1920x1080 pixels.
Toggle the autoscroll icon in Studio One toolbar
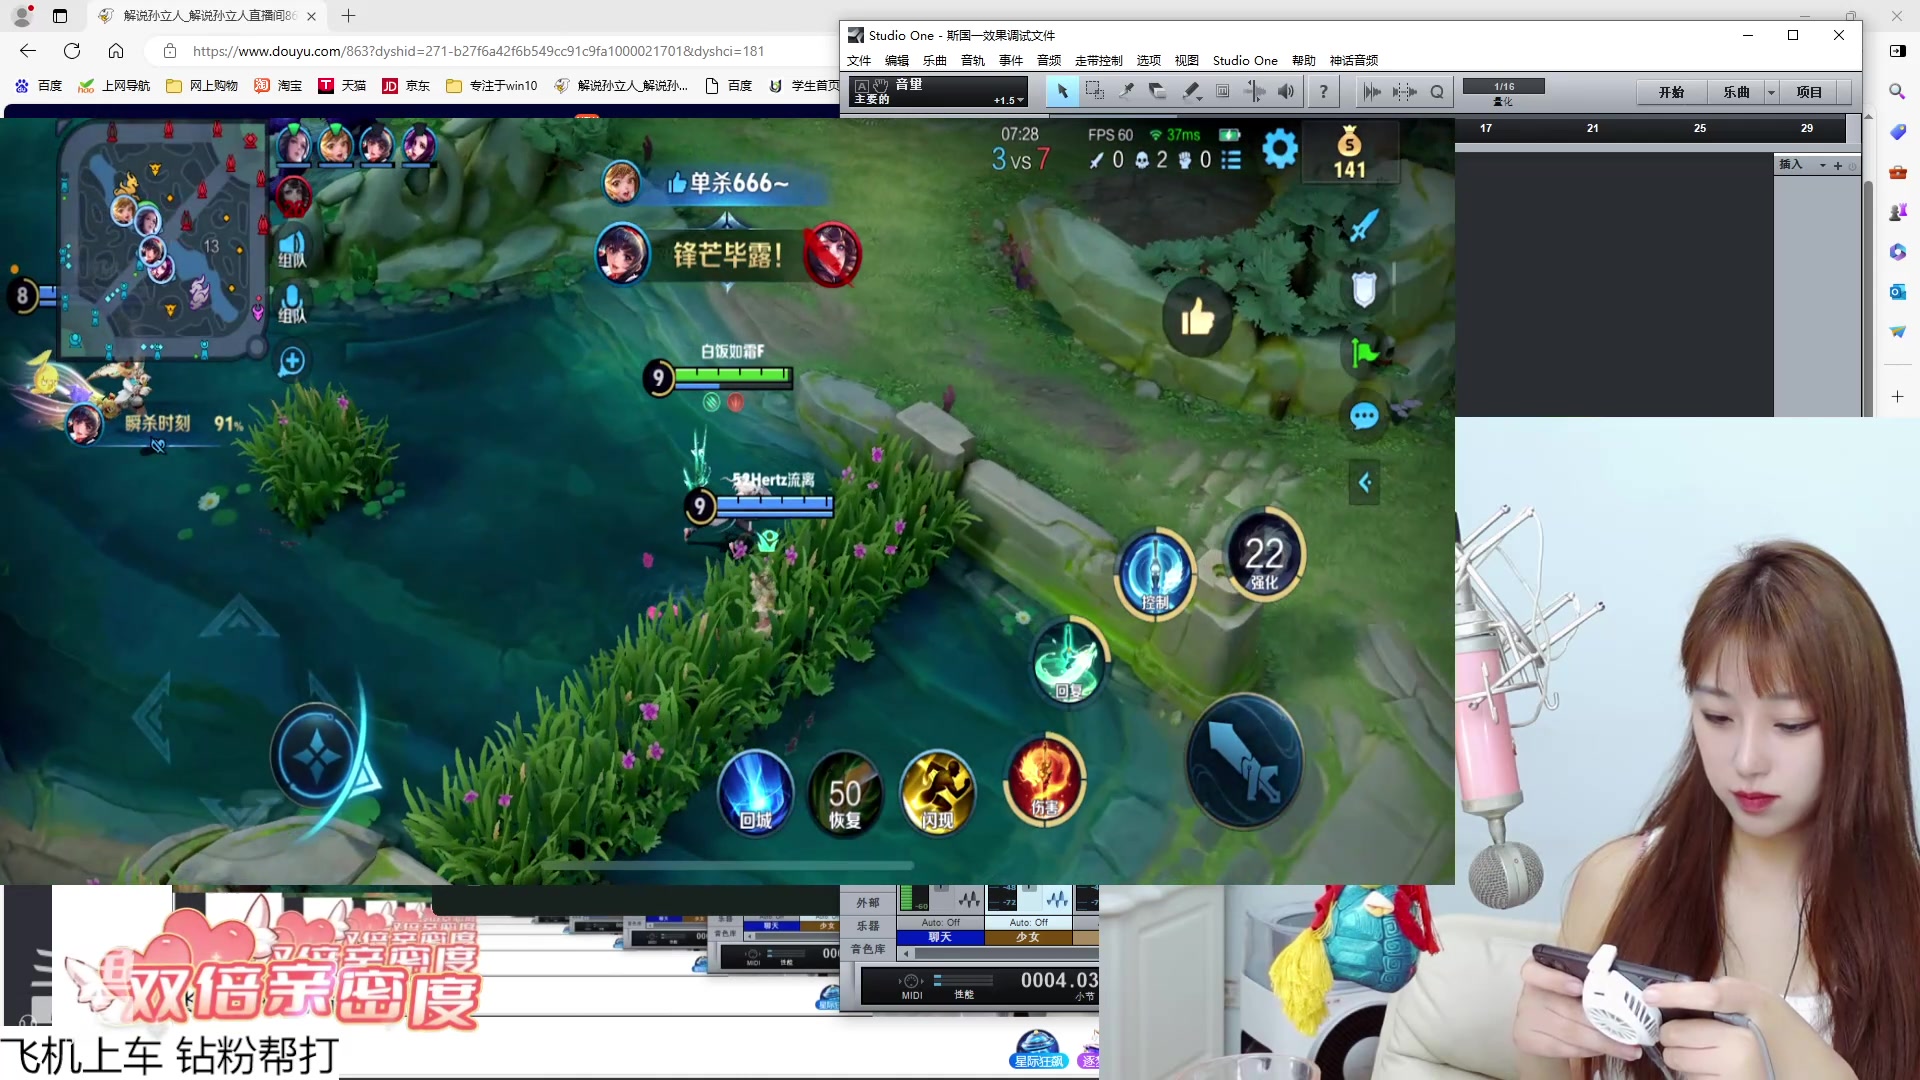click(1371, 92)
